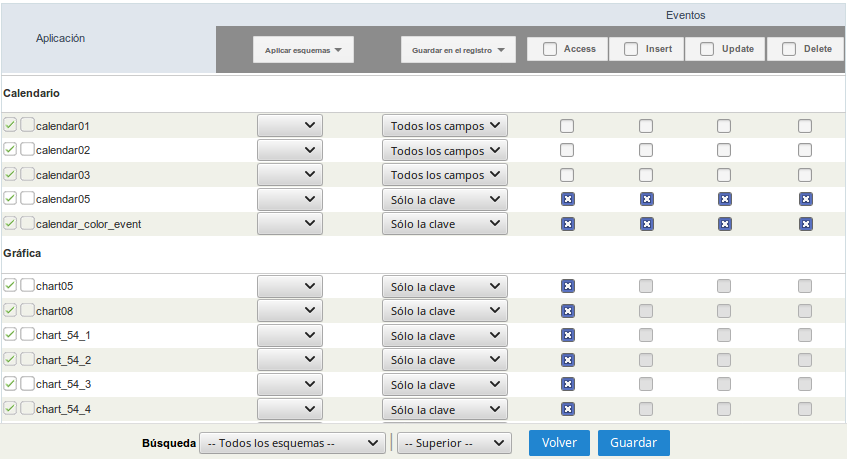Click the Gráfica section heading

(22, 253)
